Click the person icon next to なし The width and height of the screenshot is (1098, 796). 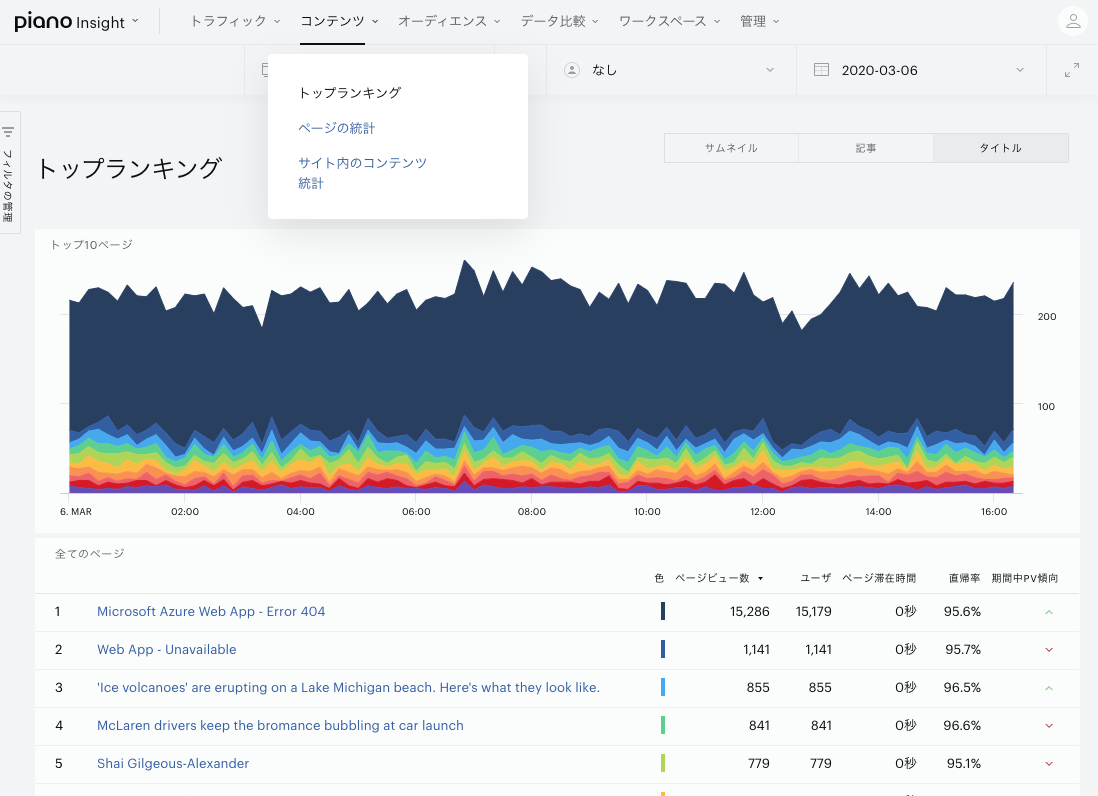pos(572,70)
